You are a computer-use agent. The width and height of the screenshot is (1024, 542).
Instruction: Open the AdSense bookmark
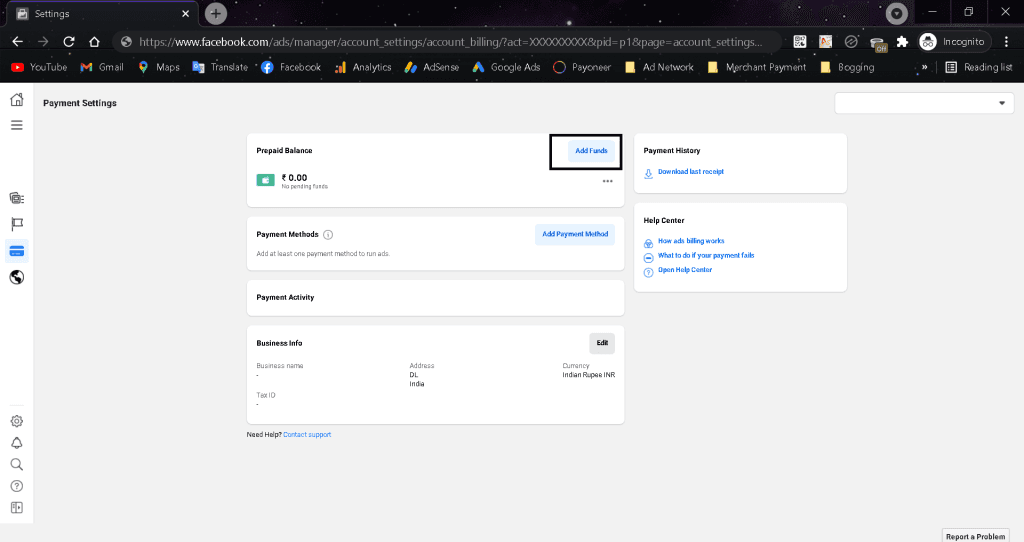pyautogui.click(x=431, y=67)
